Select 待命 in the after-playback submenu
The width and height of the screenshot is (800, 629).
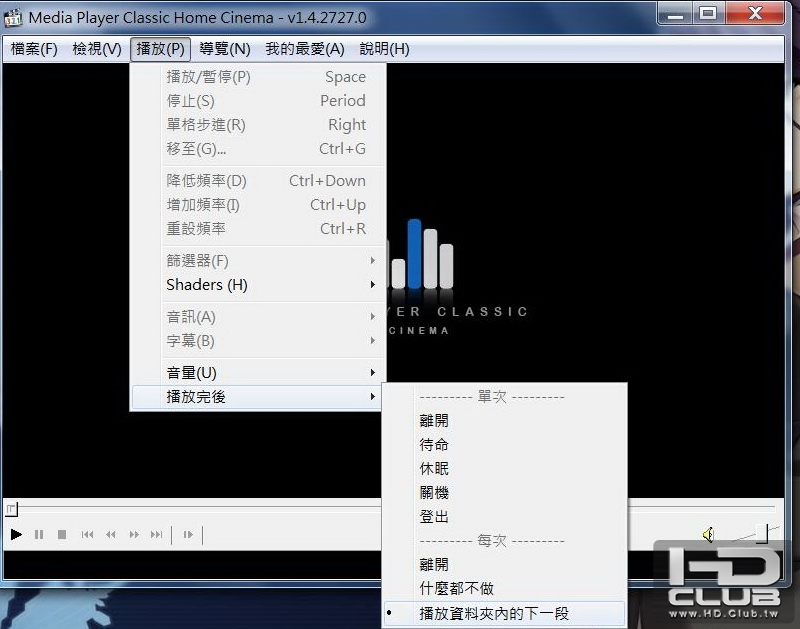tap(504, 445)
